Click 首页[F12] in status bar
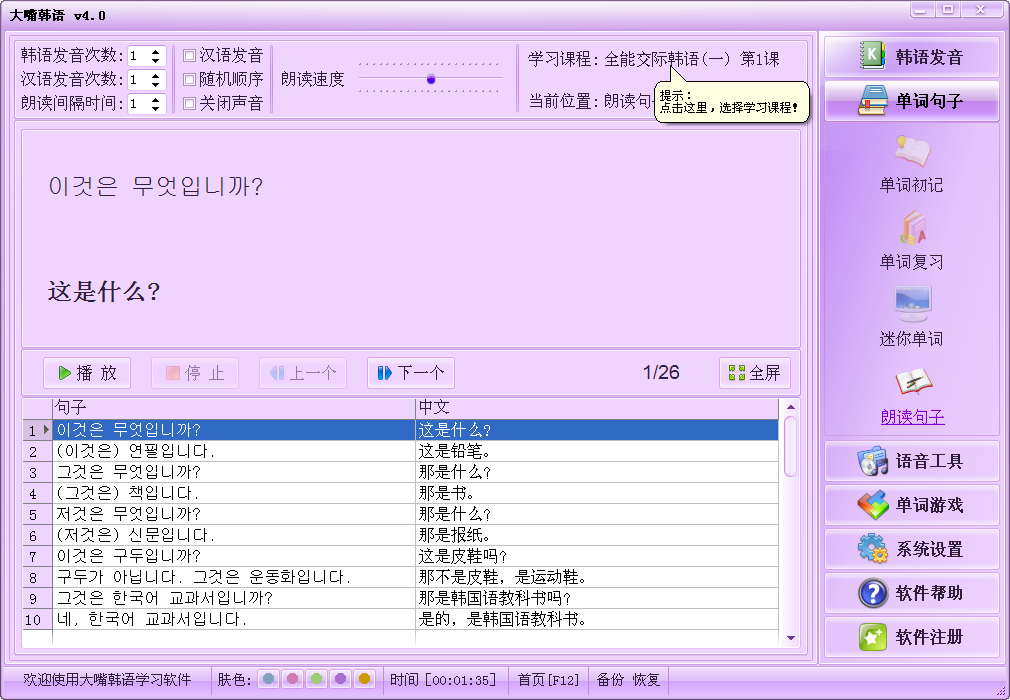 pyautogui.click(x=548, y=679)
